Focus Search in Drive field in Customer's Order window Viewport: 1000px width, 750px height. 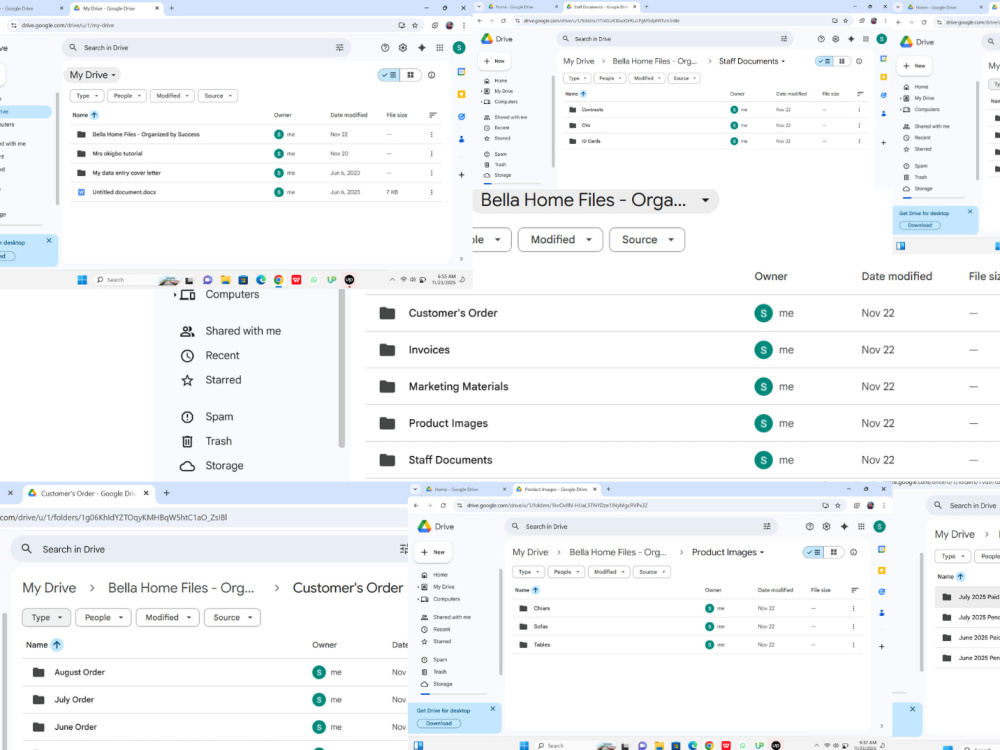coord(210,549)
